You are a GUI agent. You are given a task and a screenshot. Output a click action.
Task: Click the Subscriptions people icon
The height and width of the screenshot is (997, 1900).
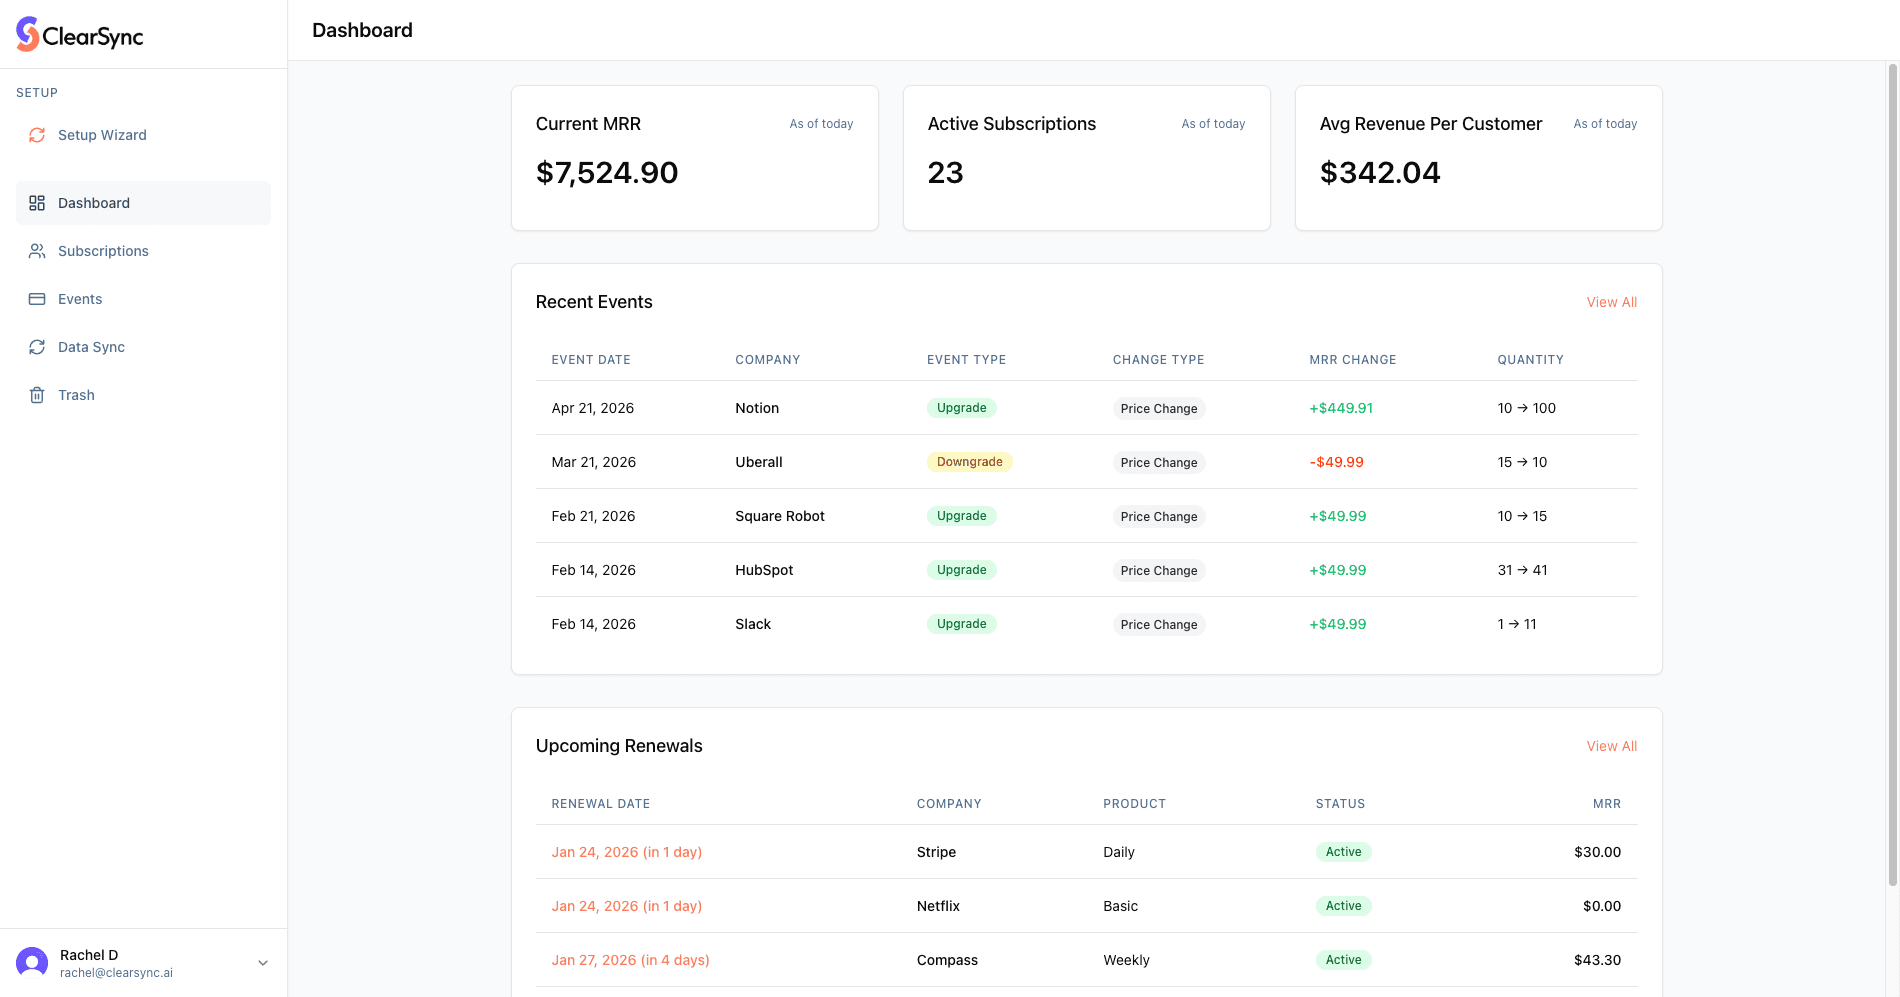[x=37, y=250]
